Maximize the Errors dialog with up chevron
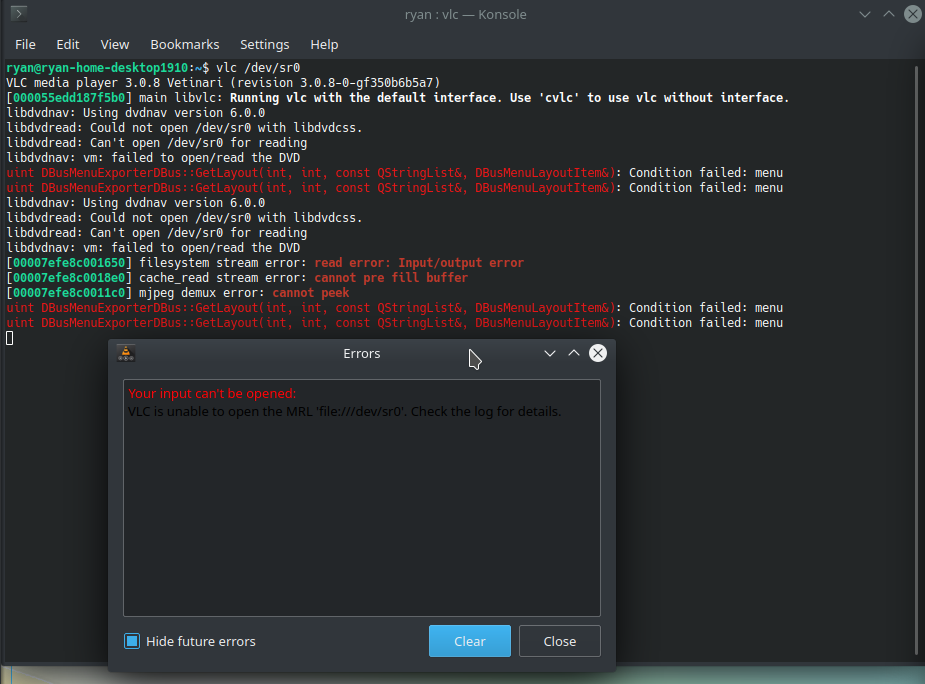 pos(574,353)
